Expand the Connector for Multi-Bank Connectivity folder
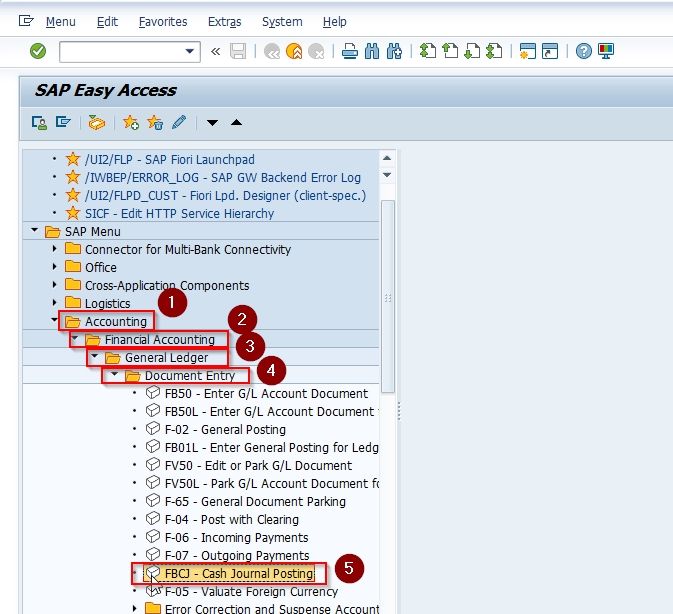 [54, 249]
